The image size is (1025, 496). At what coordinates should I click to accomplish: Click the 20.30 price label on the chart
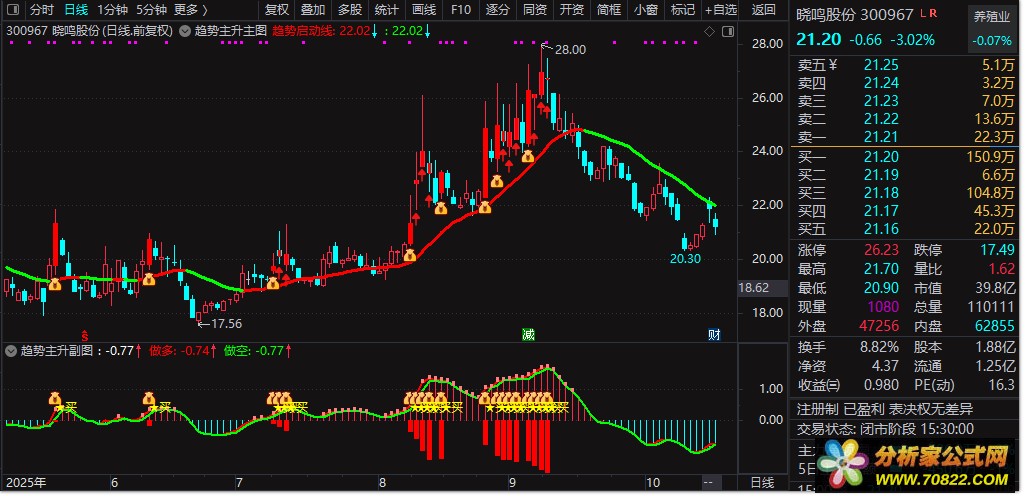tap(685, 258)
